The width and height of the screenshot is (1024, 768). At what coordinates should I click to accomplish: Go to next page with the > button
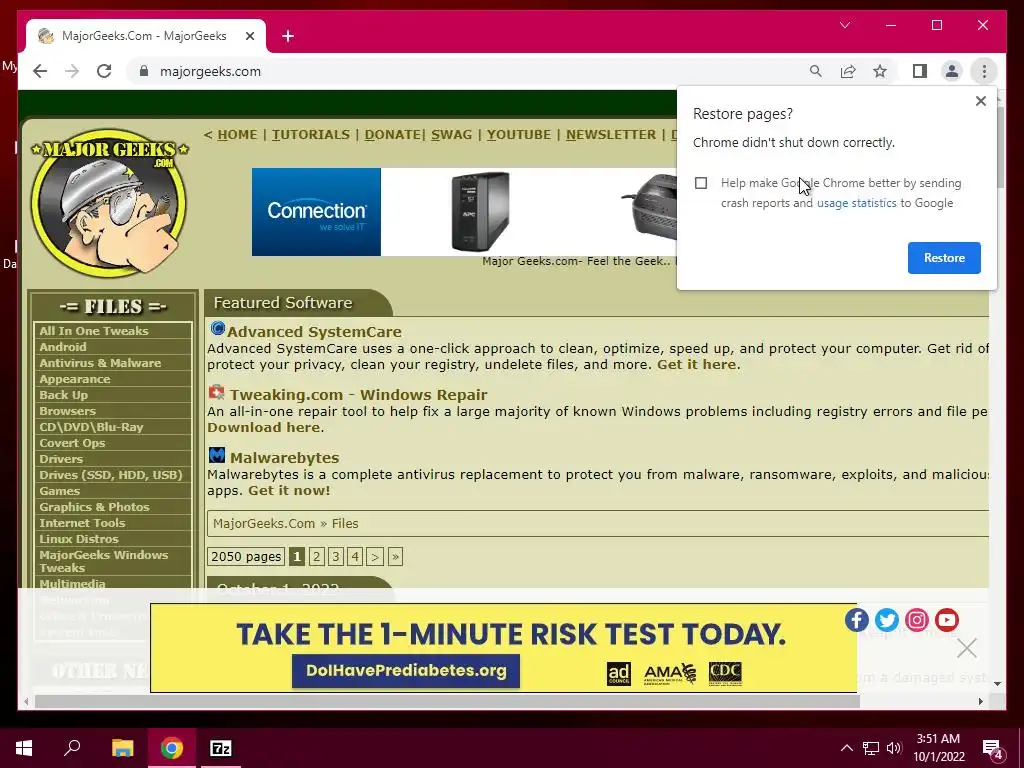click(x=374, y=556)
